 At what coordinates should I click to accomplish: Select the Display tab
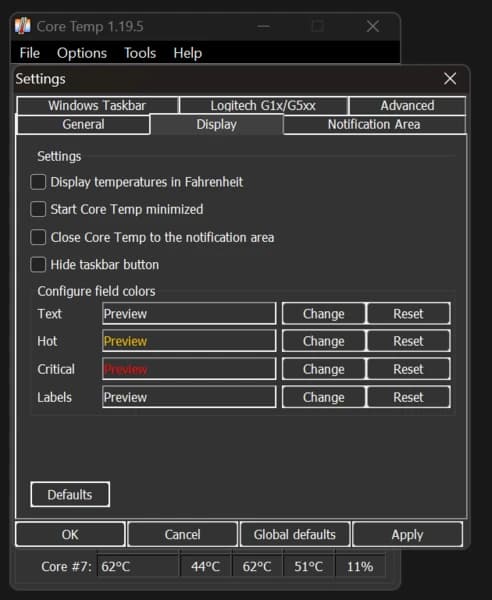coord(217,124)
